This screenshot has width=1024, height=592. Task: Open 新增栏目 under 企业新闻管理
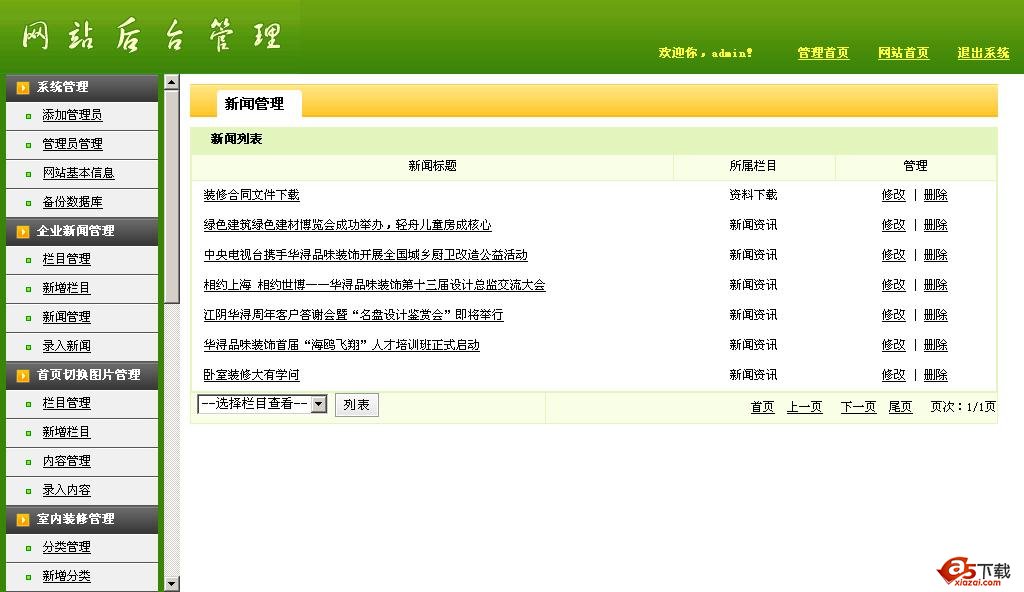(x=67, y=288)
